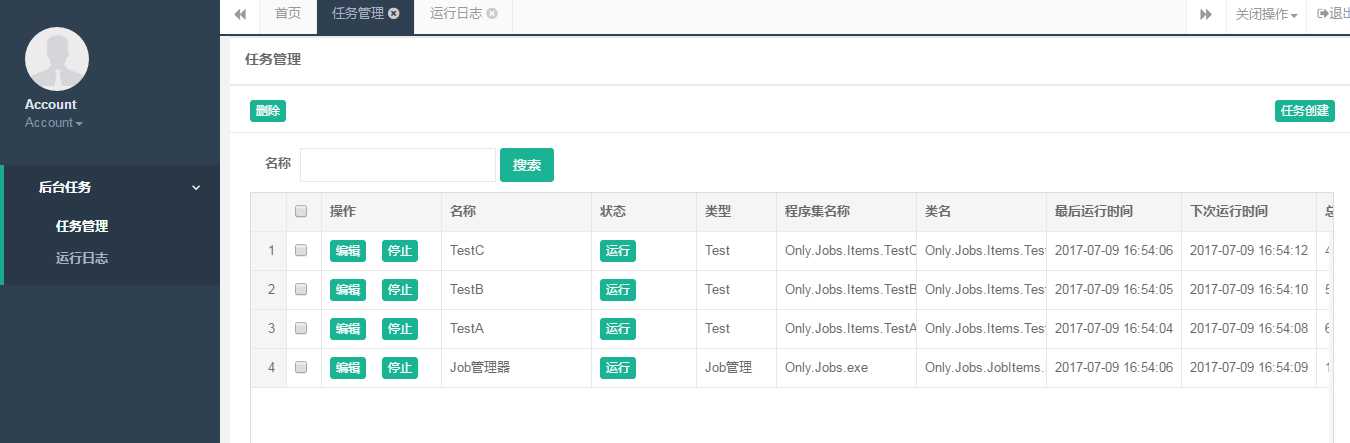This screenshot has width=1350, height=443.
Task: Click 编辑 for the Job管理器 task
Action: pos(348,368)
